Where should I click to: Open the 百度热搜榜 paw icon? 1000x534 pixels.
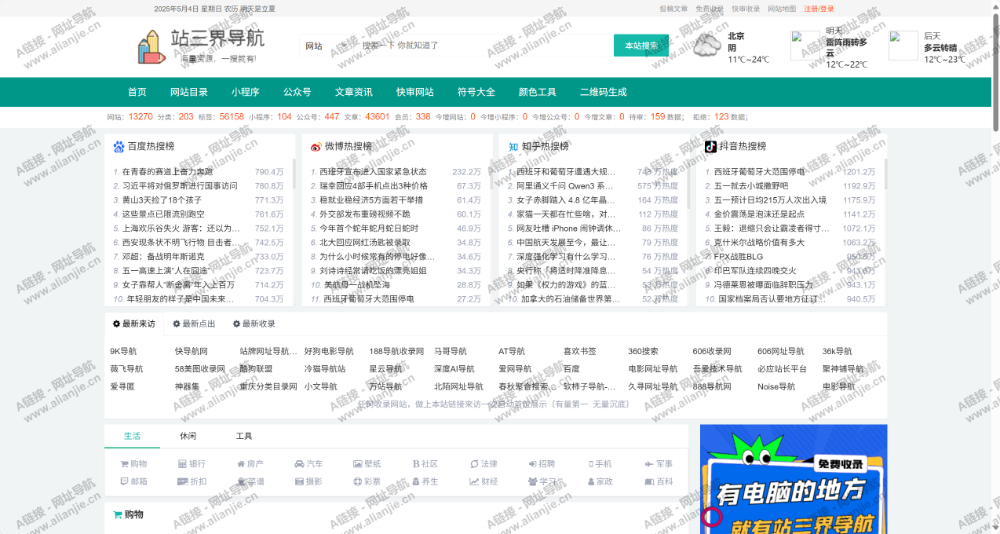119,147
